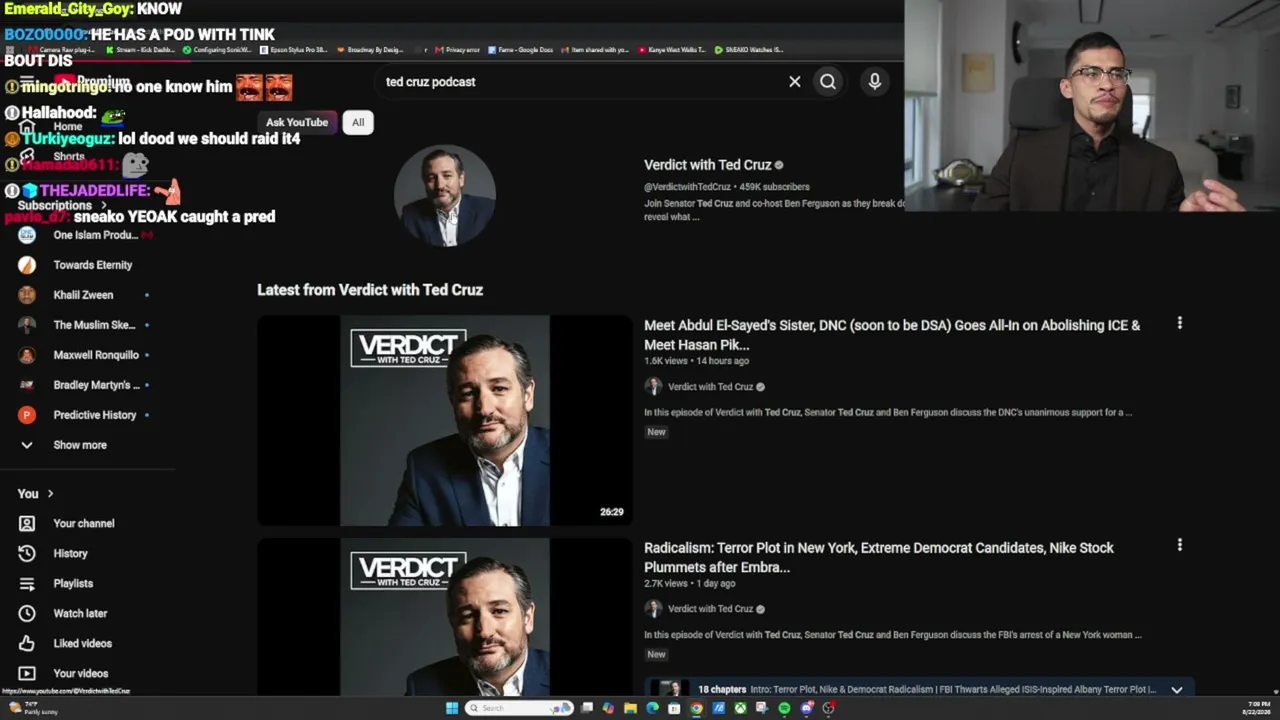The width and height of the screenshot is (1280, 720).
Task: Open weather widget in the taskbar
Action: [x=34, y=708]
